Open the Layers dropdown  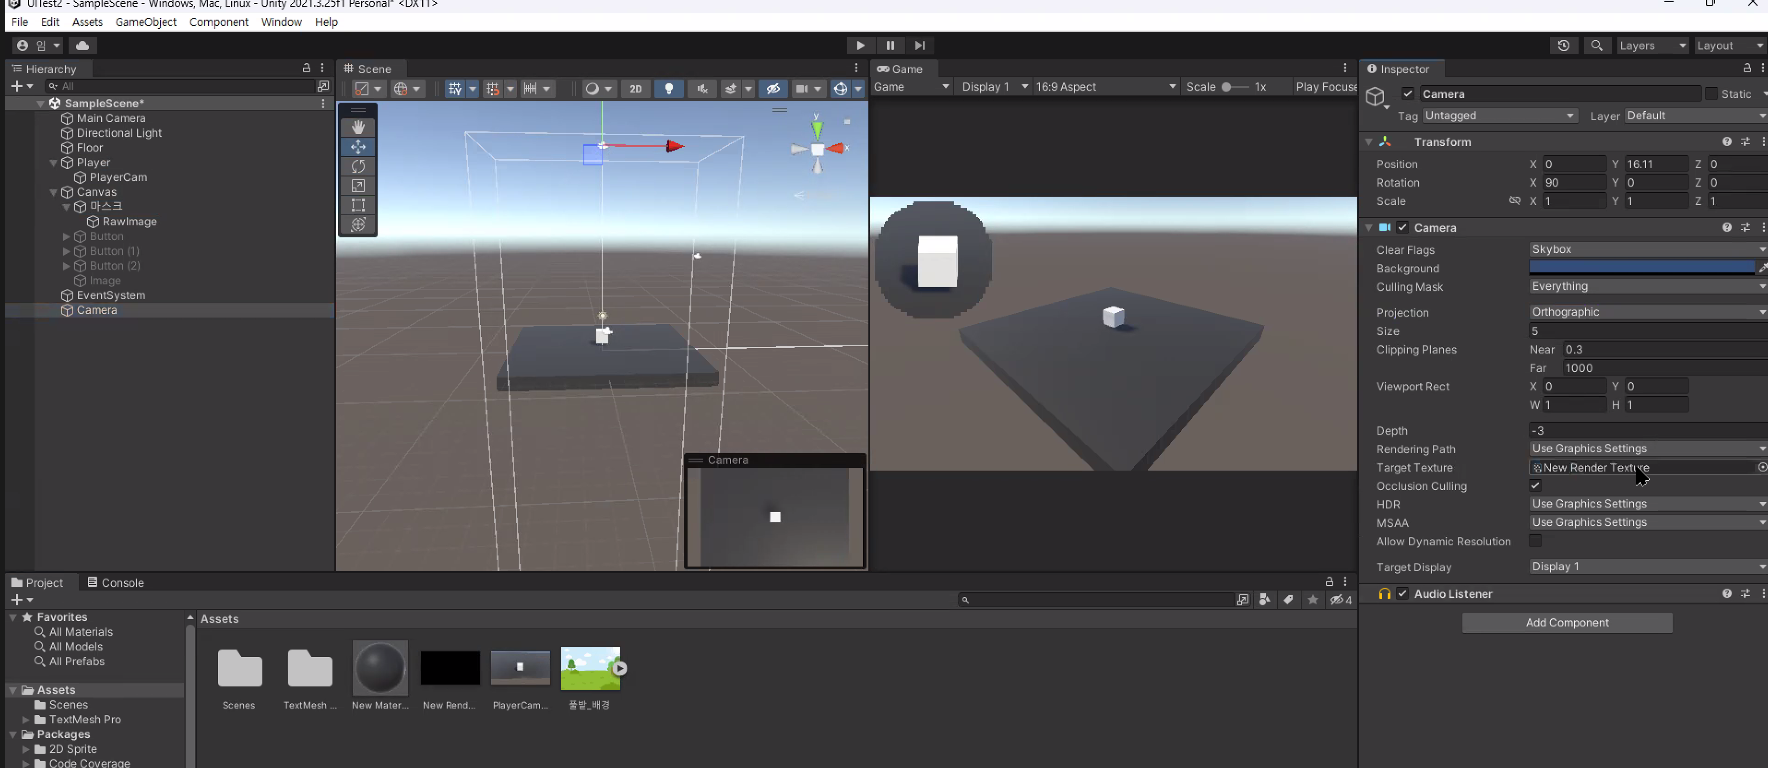[1652, 45]
